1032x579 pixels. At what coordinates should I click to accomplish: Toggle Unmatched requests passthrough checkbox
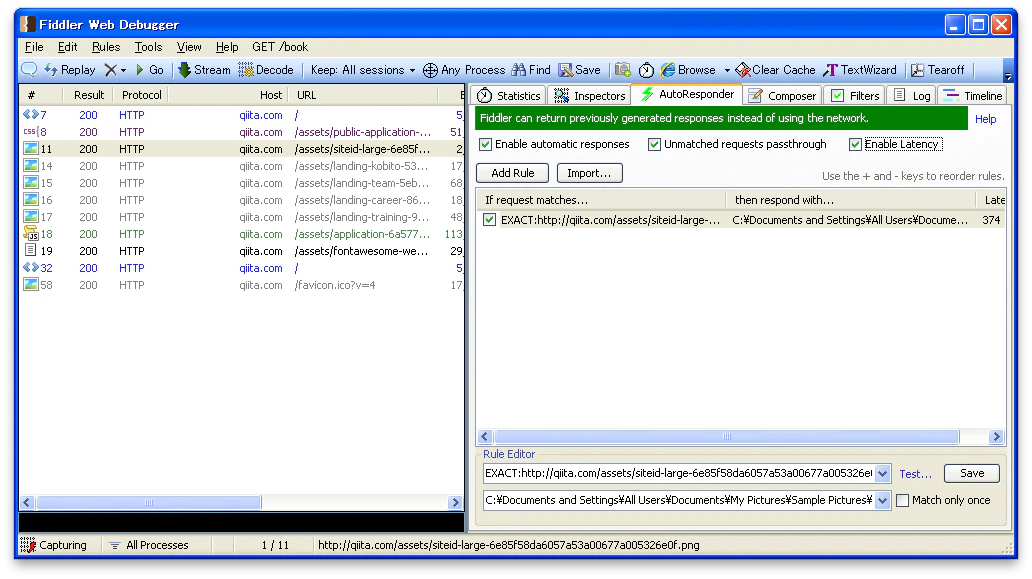pyautogui.click(x=654, y=144)
